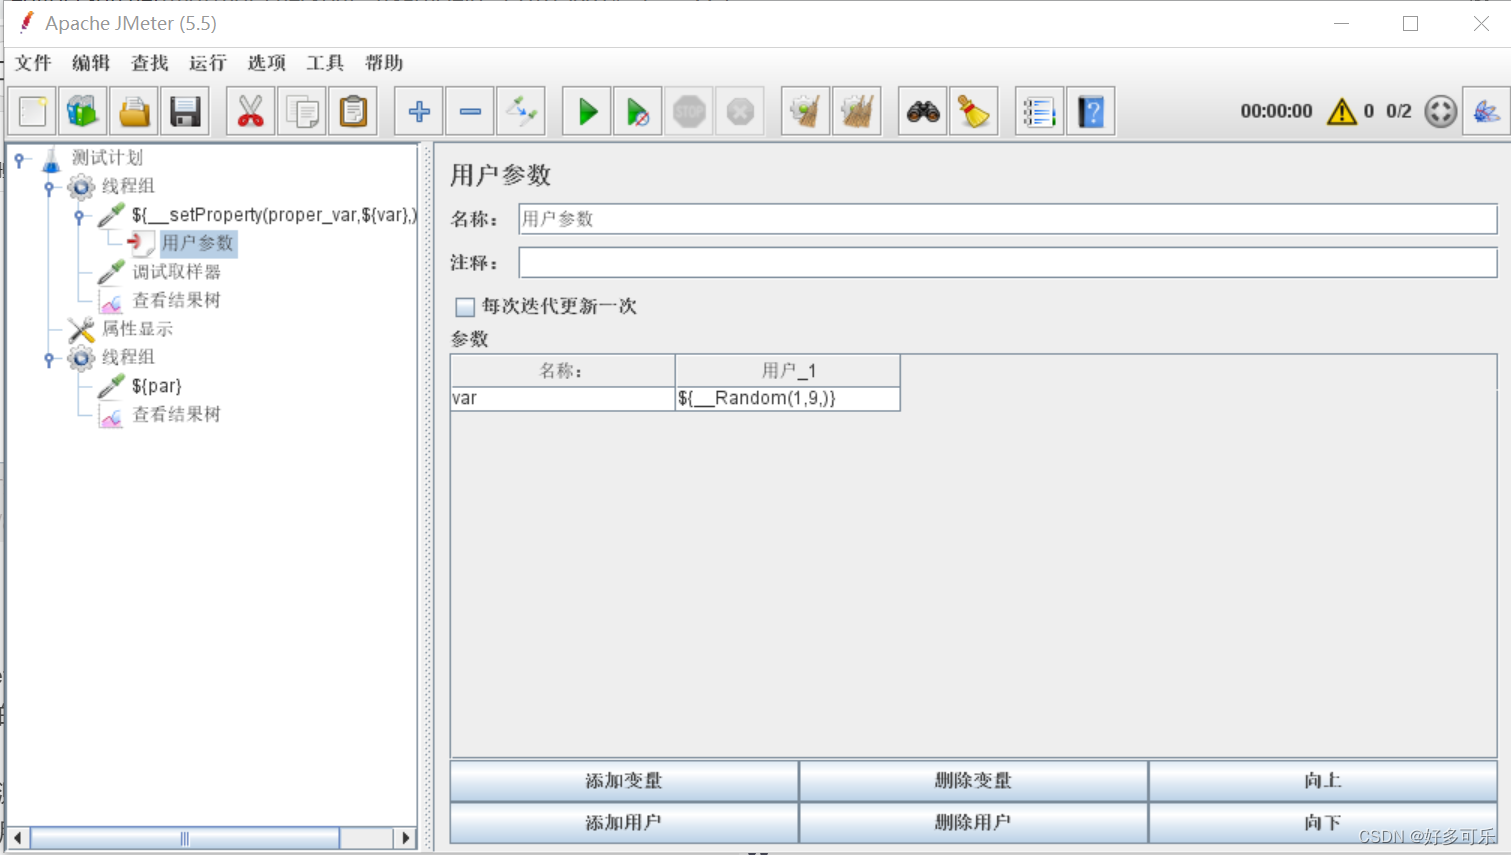The height and width of the screenshot is (855, 1511).
Task: Select the first 查看结果树 under setProperty group
Action: coord(176,300)
